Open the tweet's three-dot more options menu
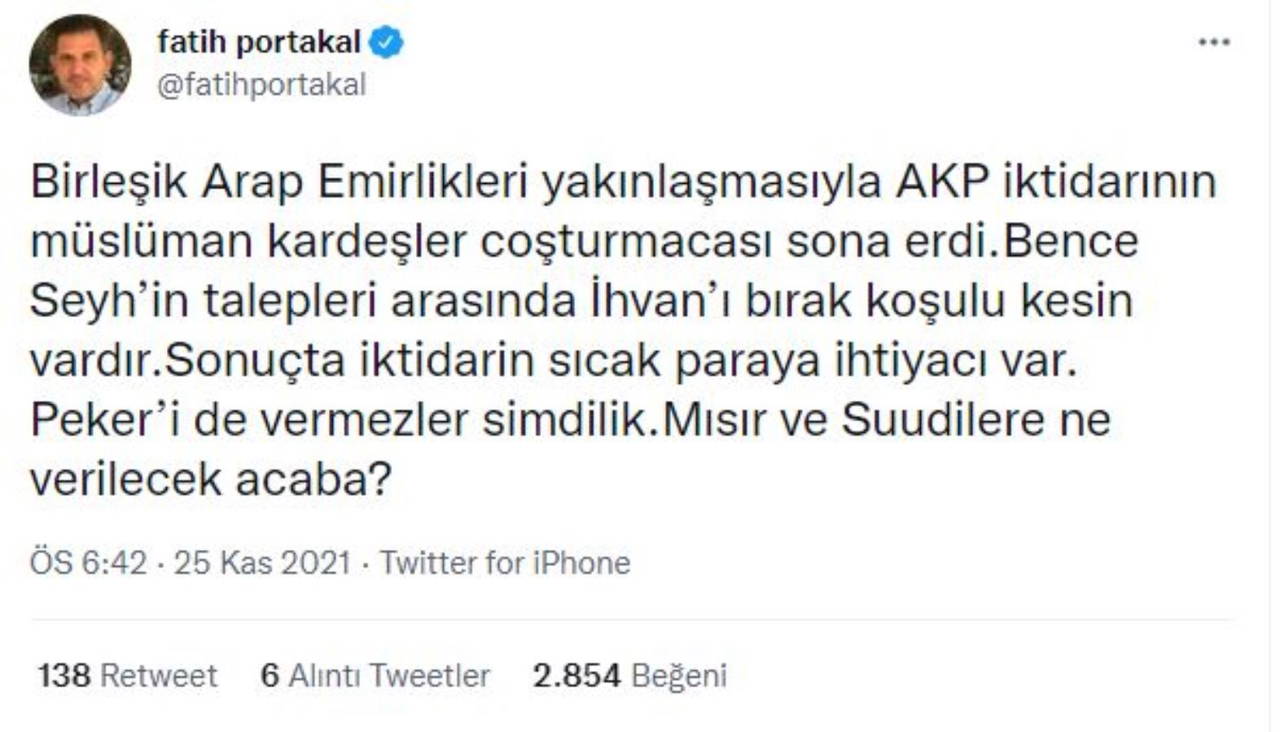1280x732 pixels. (1214, 43)
